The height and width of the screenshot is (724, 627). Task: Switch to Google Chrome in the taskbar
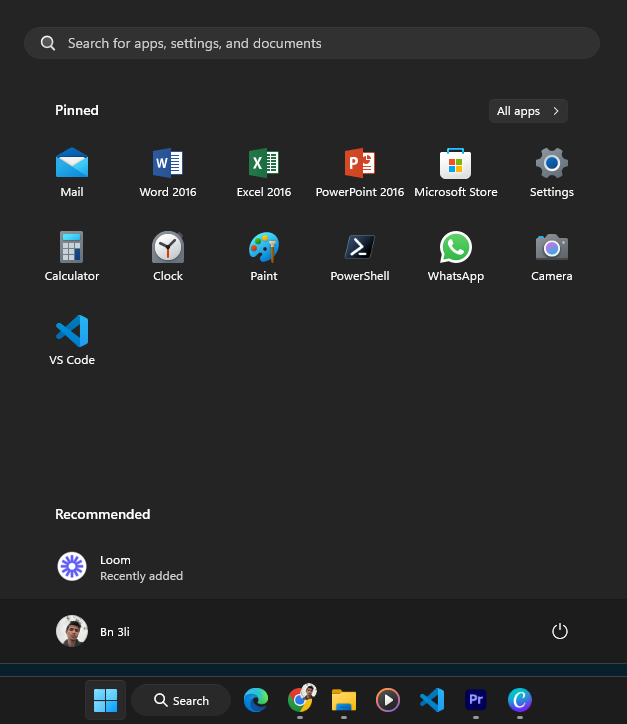(300, 700)
